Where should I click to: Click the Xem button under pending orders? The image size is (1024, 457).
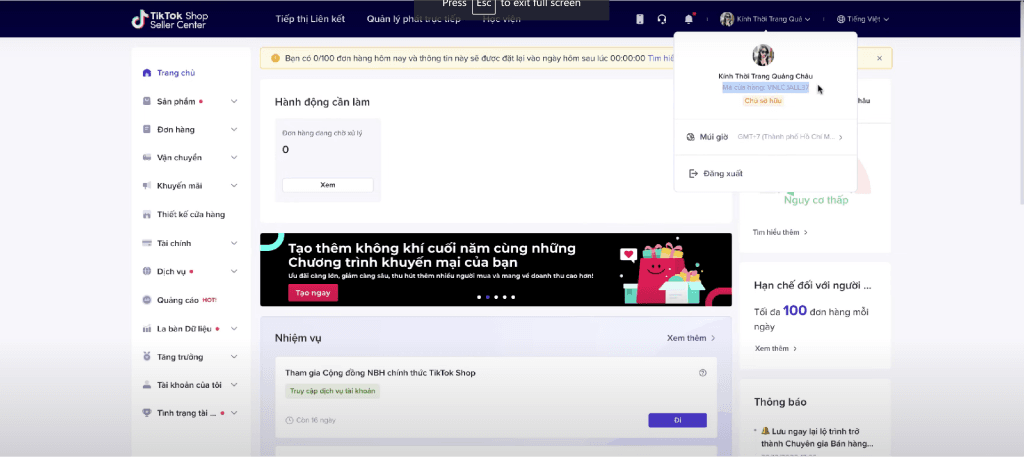point(327,185)
